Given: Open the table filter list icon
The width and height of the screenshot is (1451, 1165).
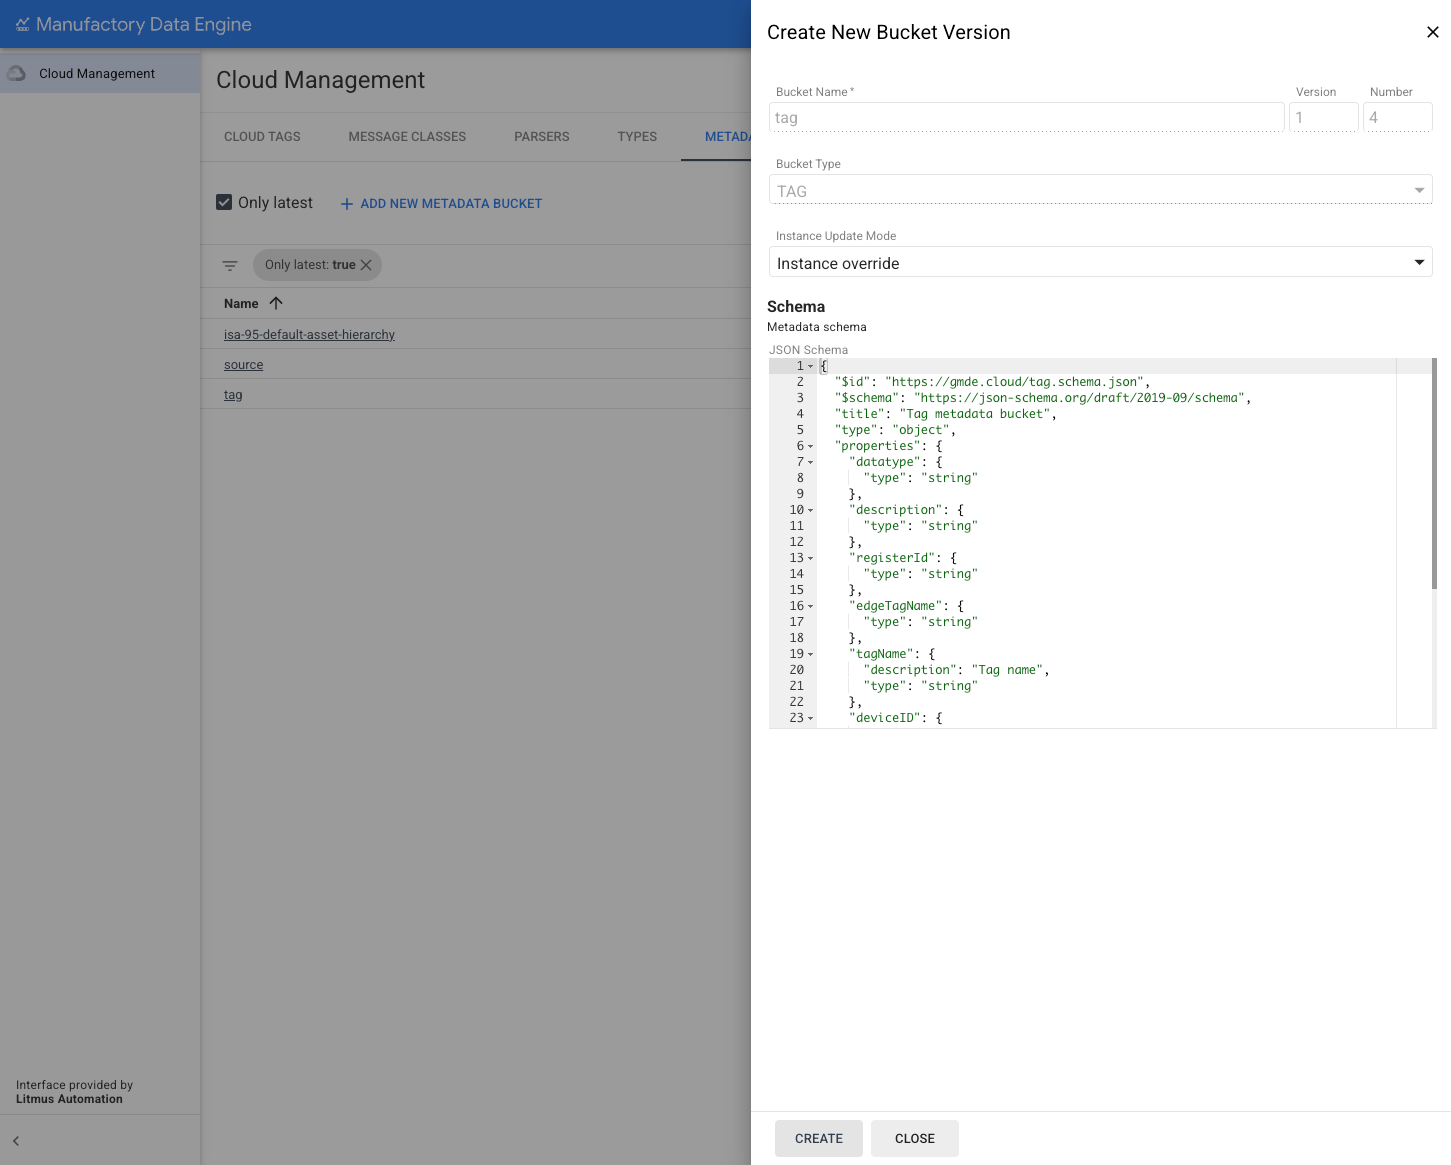Looking at the screenshot, I should (230, 266).
